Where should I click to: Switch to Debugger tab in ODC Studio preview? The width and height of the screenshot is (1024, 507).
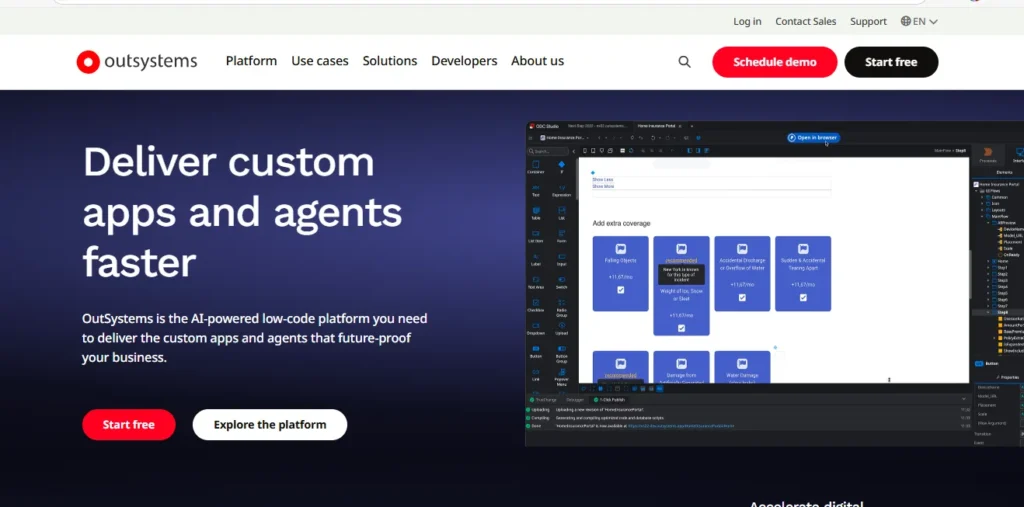coord(575,399)
